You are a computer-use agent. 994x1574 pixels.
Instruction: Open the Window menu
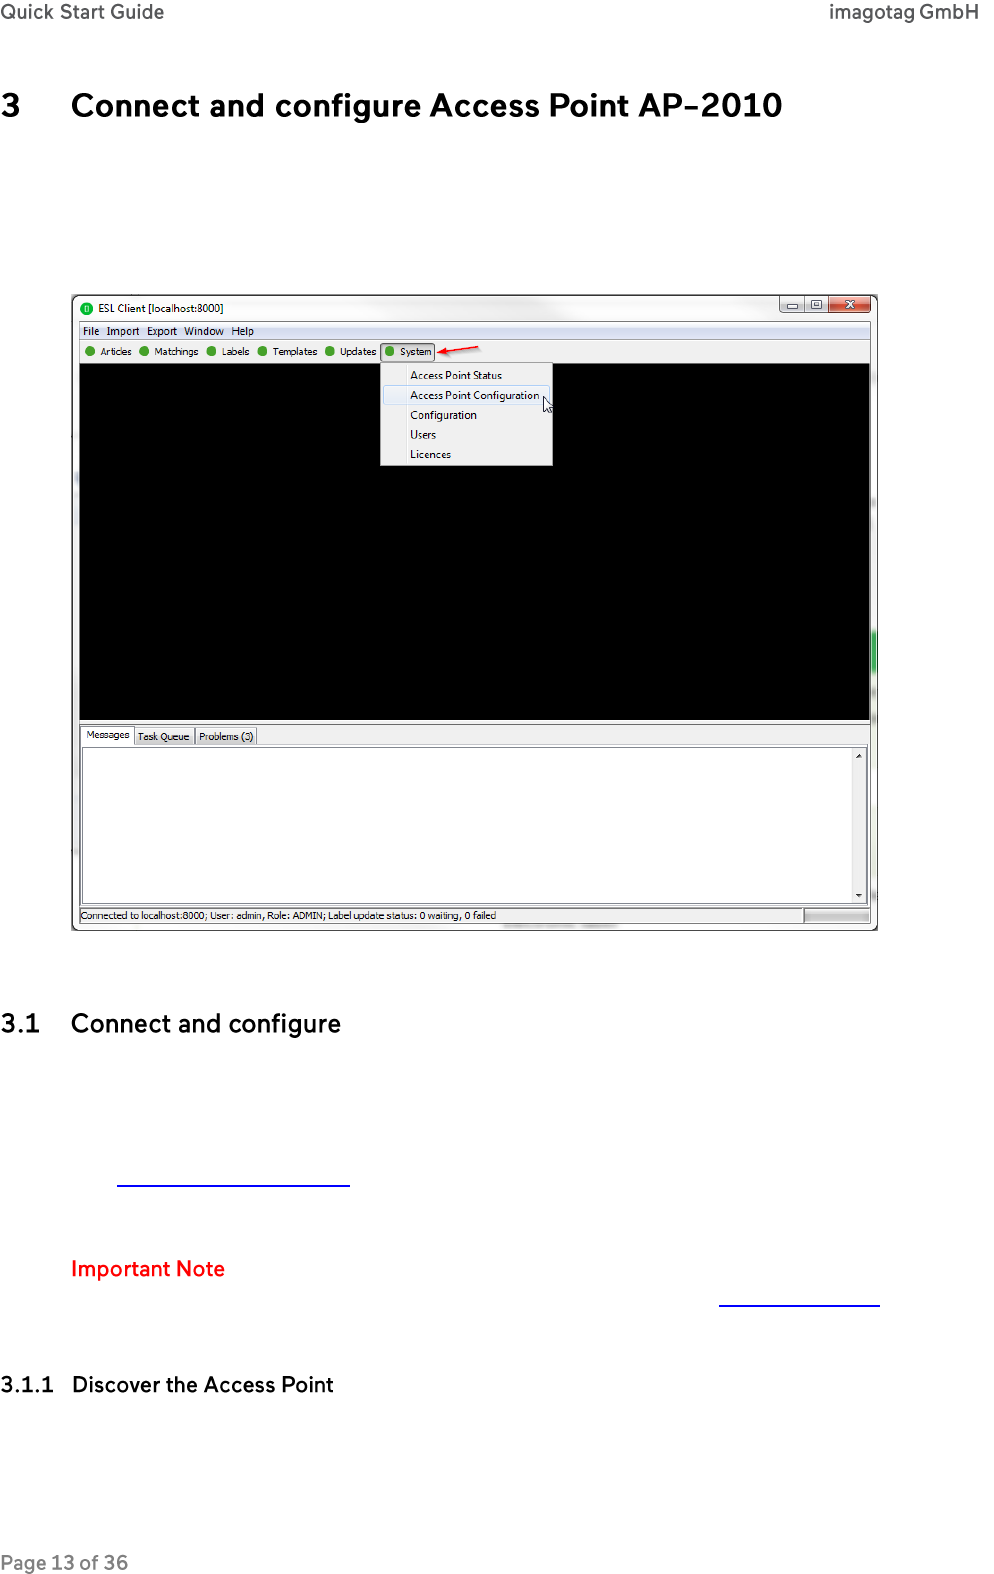click(204, 332)
